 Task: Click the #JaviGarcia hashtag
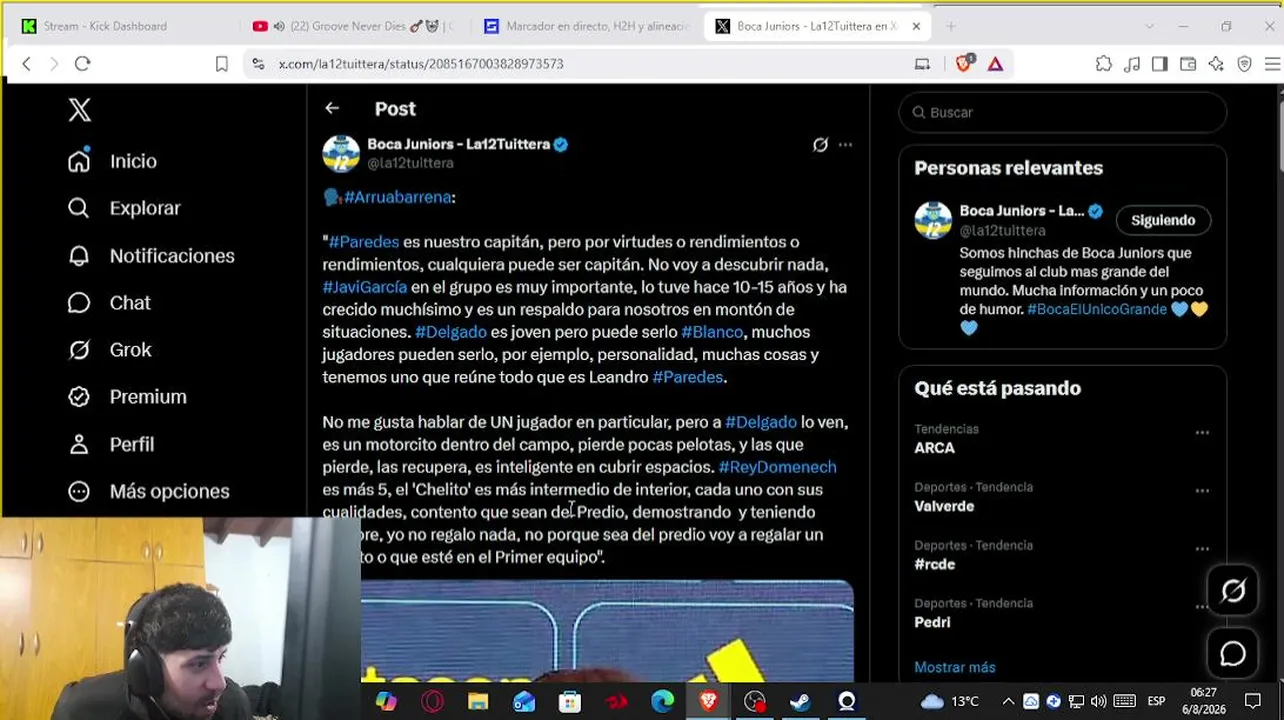tap(365, 287)
